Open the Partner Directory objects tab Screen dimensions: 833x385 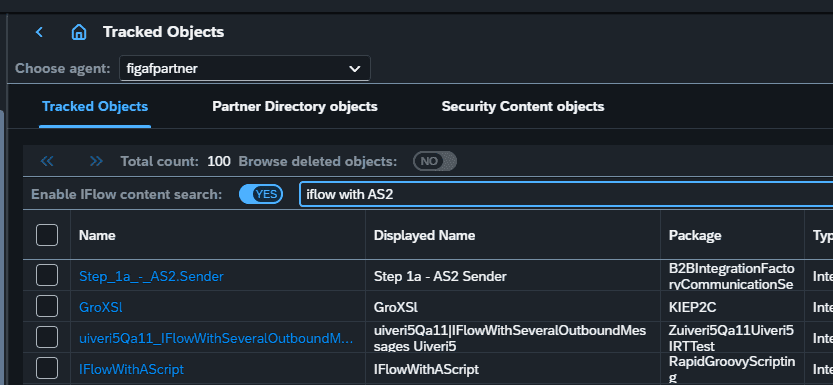click(x=295, y=107)
